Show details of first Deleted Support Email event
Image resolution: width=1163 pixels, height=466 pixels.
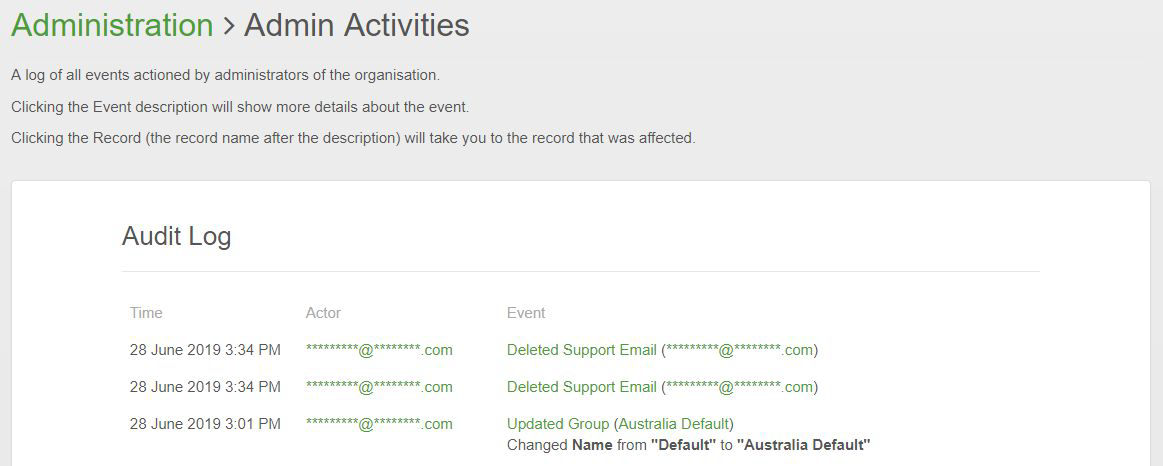point(581,350)
